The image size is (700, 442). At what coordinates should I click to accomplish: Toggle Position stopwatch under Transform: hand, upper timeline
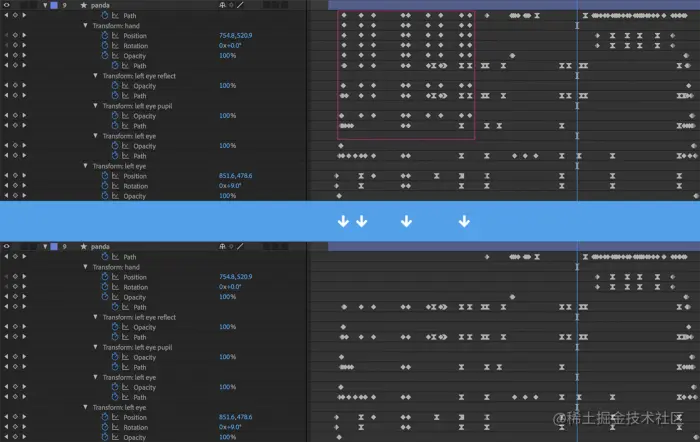point(105,35)
